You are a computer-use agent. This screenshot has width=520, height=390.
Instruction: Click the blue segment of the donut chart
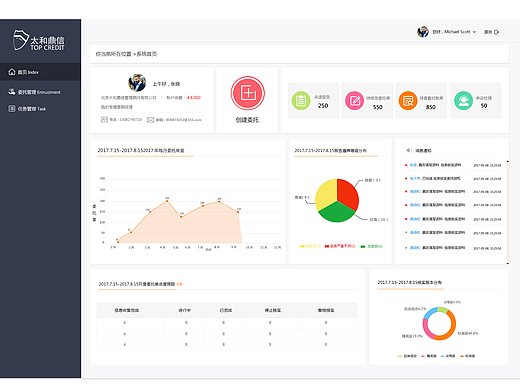click(430, 313)
